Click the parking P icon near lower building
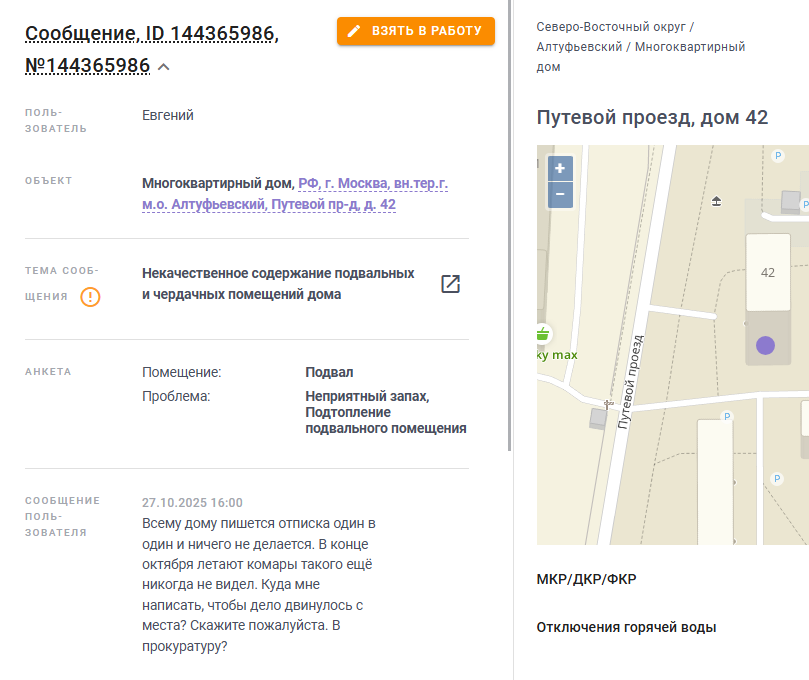The width and height of the screenshot is (809, 680). [x=727, y=416]
